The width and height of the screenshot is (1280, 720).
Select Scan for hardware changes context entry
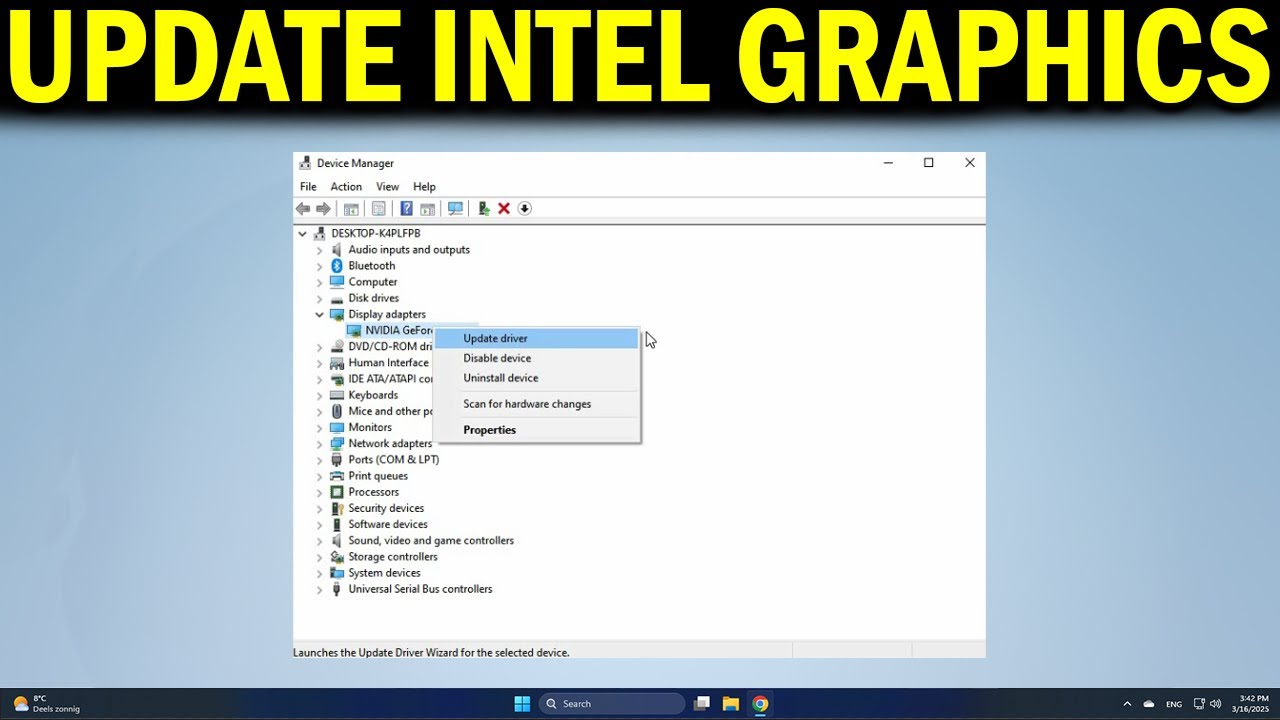pos(537,404)
